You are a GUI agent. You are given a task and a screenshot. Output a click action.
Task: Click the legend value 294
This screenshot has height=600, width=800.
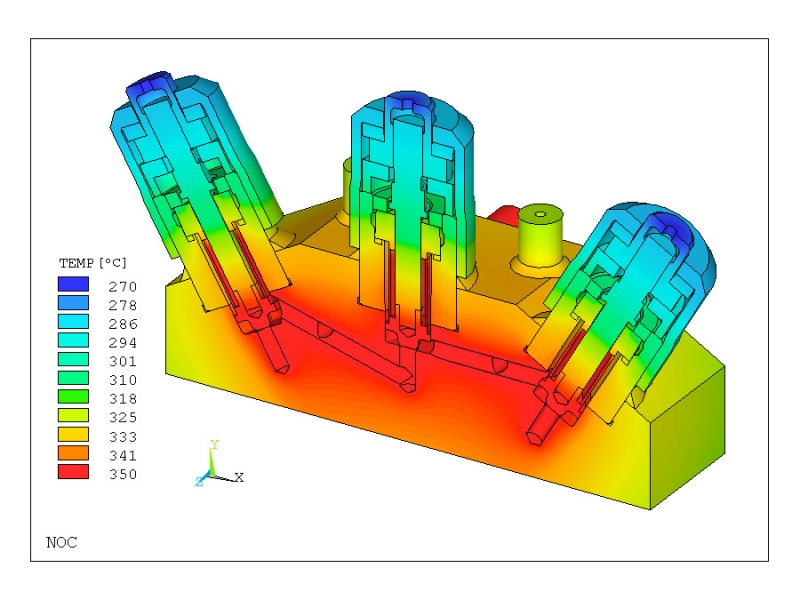click(x=123, y=343)
